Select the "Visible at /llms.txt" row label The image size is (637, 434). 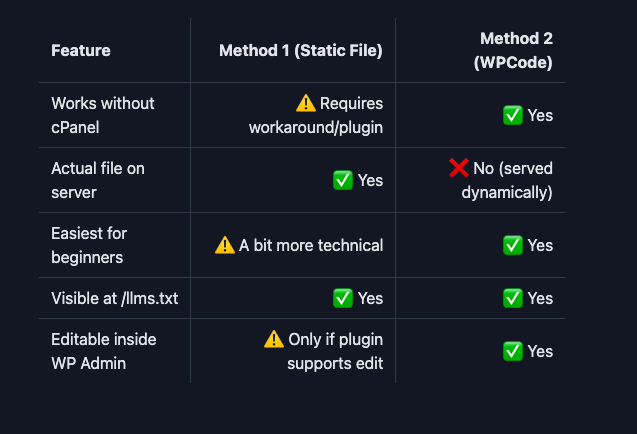coord(115,298)
